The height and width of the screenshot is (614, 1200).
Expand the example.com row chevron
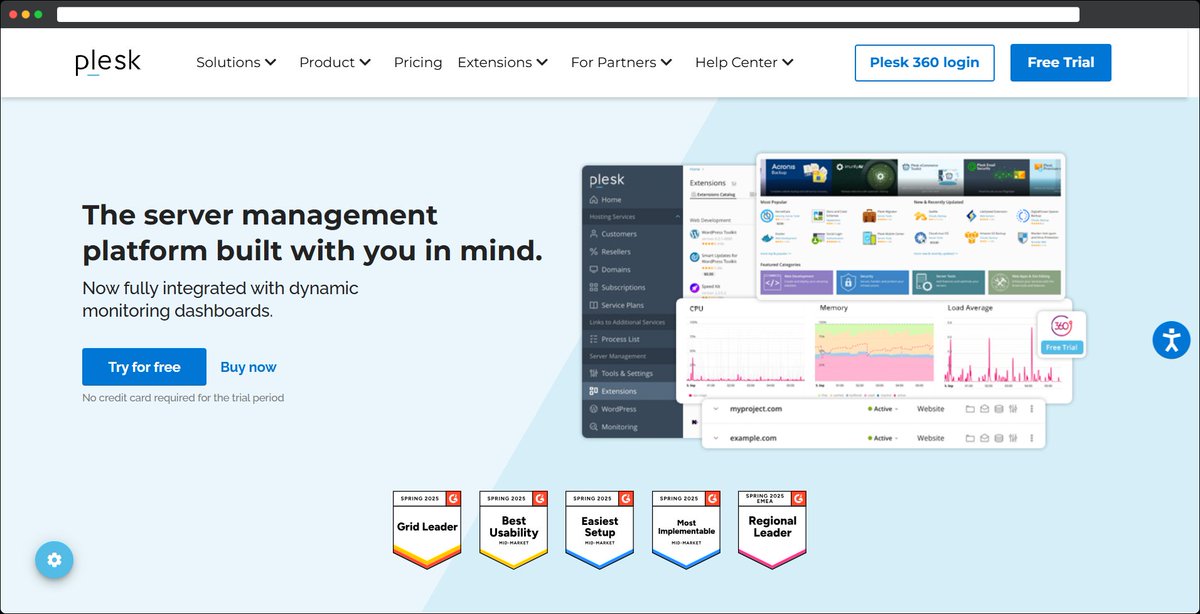(x=716, y=438)
